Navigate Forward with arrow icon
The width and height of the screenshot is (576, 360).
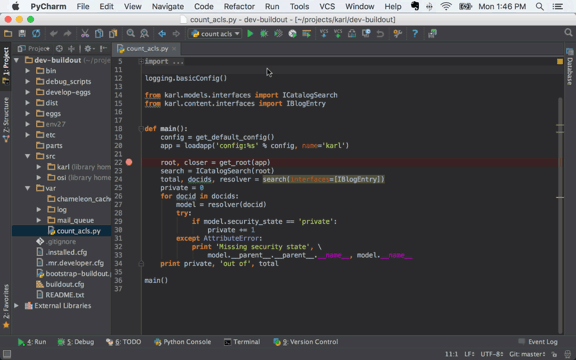tap(176, 34)
